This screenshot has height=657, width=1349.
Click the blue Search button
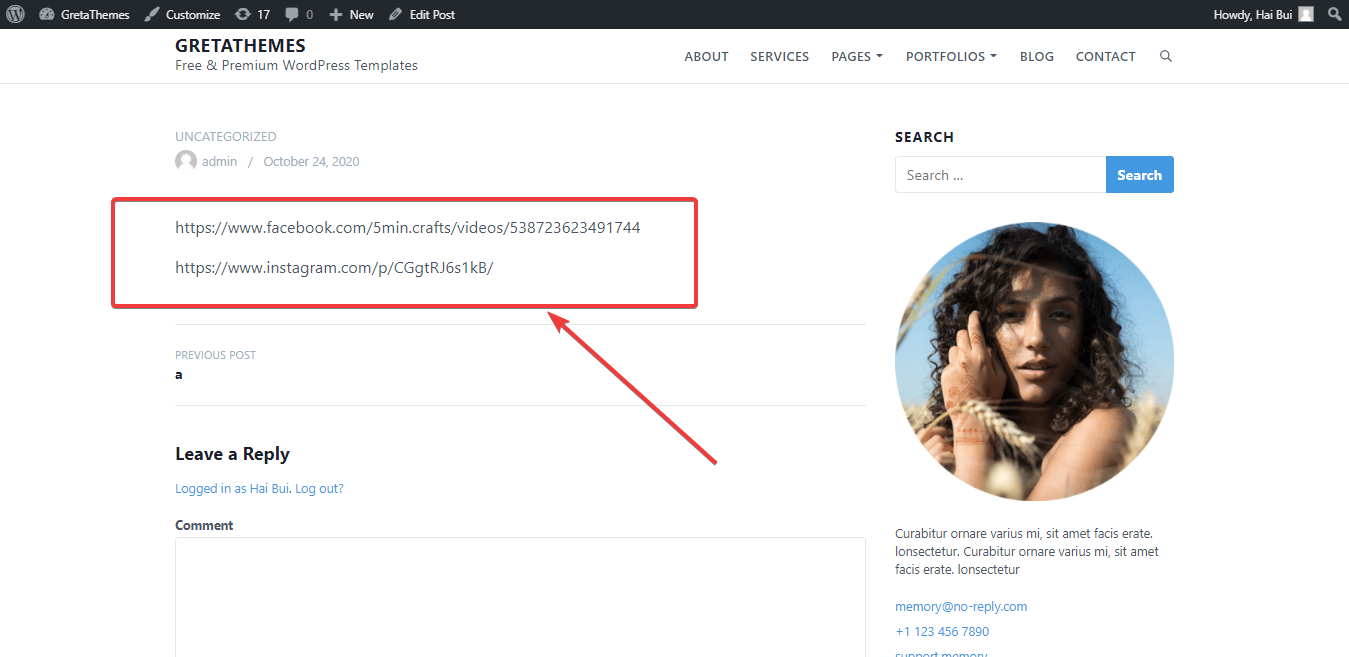1139,174
